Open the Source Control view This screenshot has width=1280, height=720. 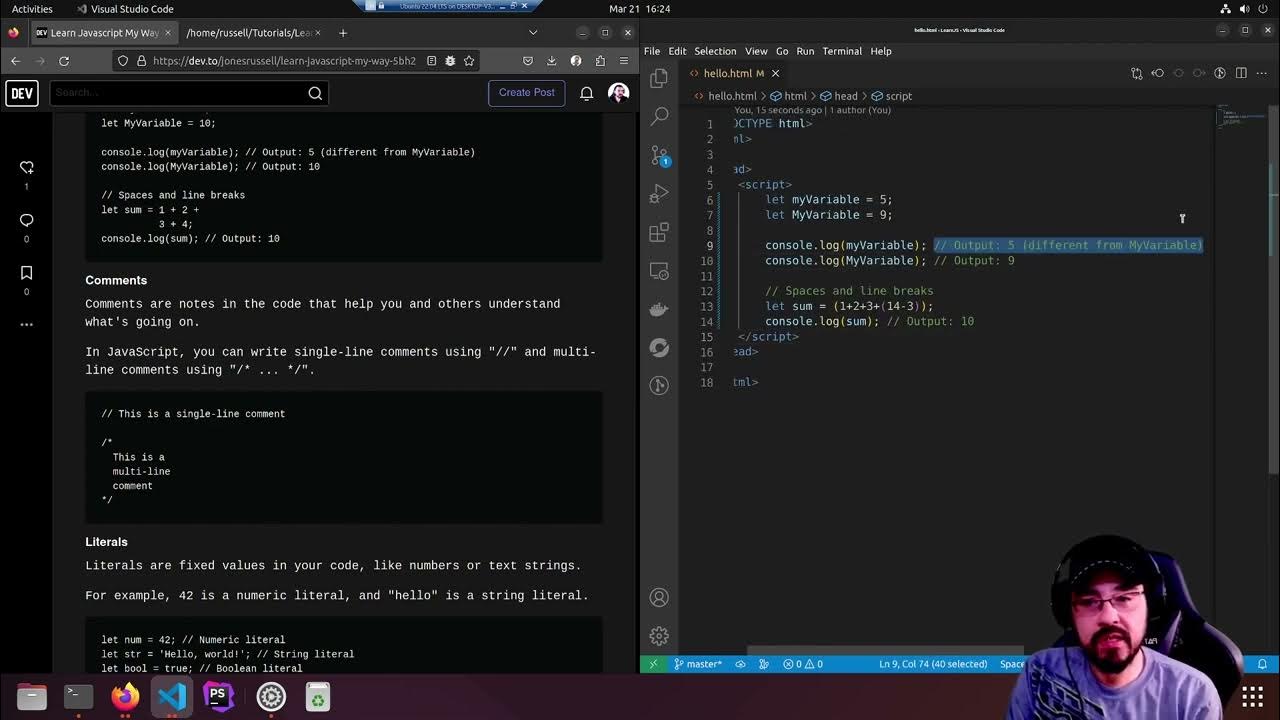[659, 155]
